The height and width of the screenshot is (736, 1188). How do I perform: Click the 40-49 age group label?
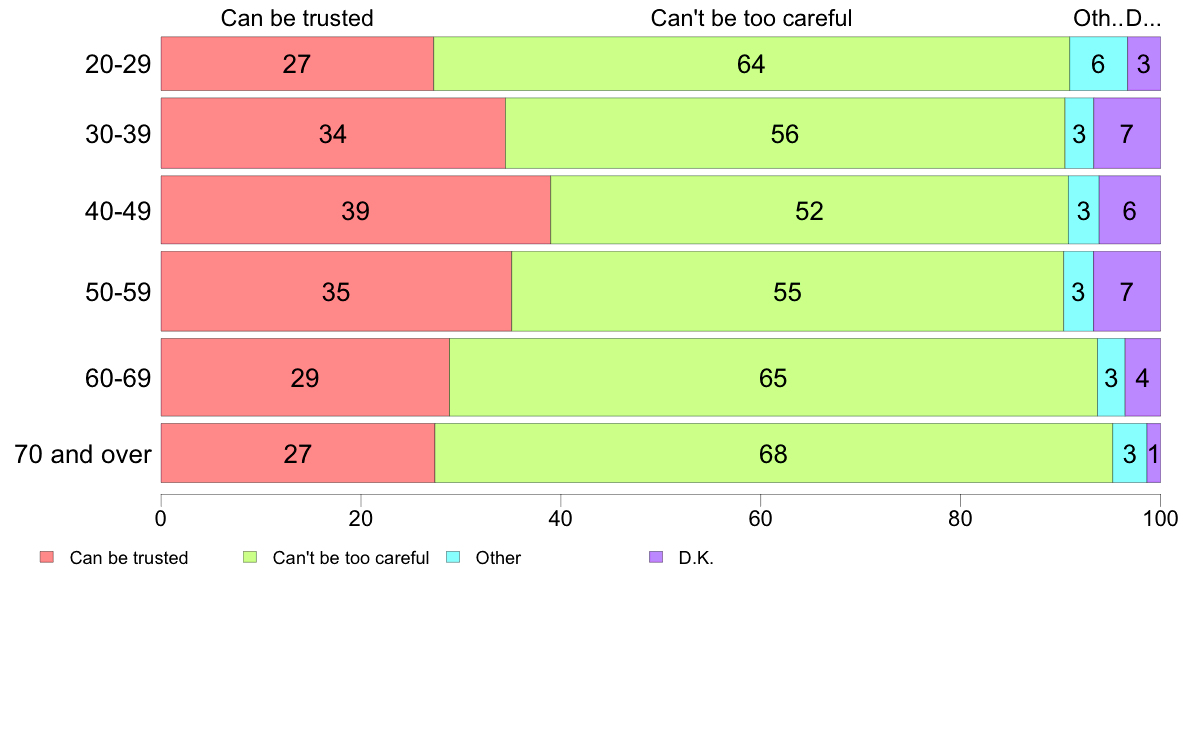click(x=118, y=211)
